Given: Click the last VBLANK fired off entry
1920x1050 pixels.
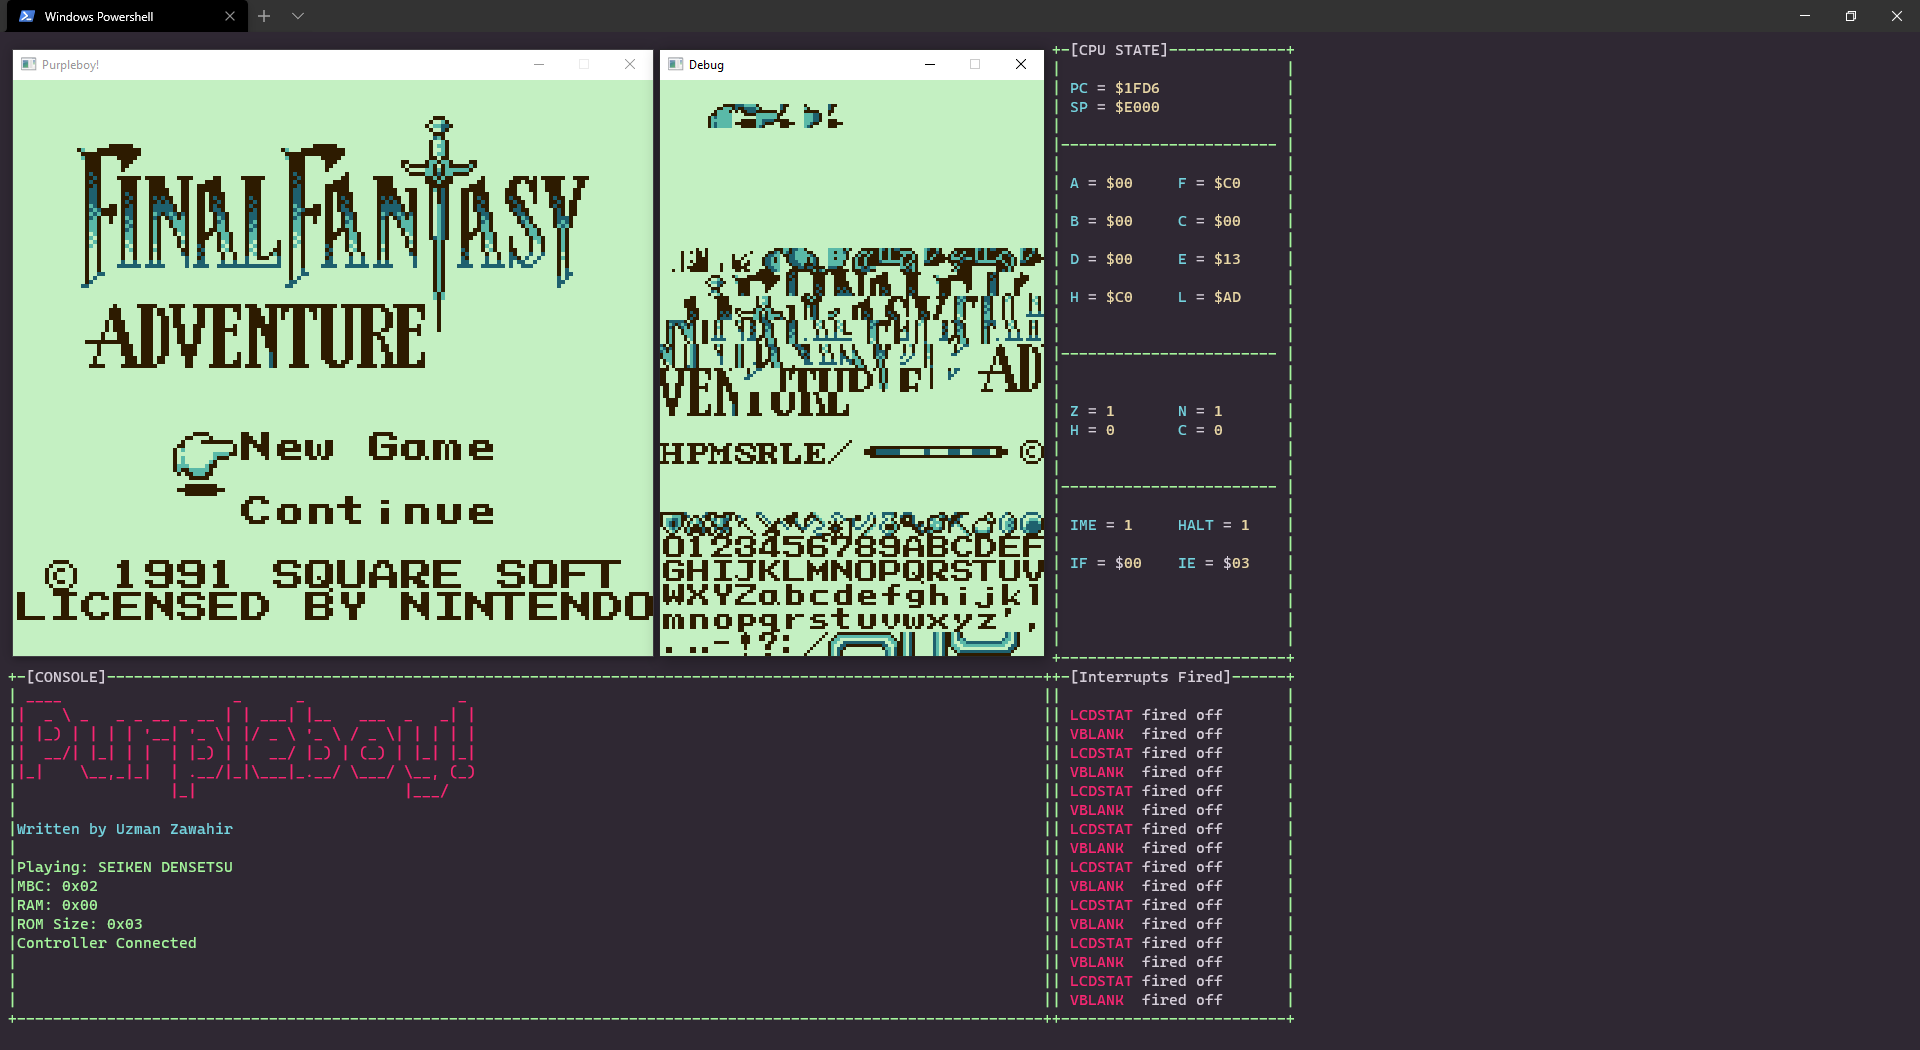Looking at the screenshot, I should point(1146,1000).
